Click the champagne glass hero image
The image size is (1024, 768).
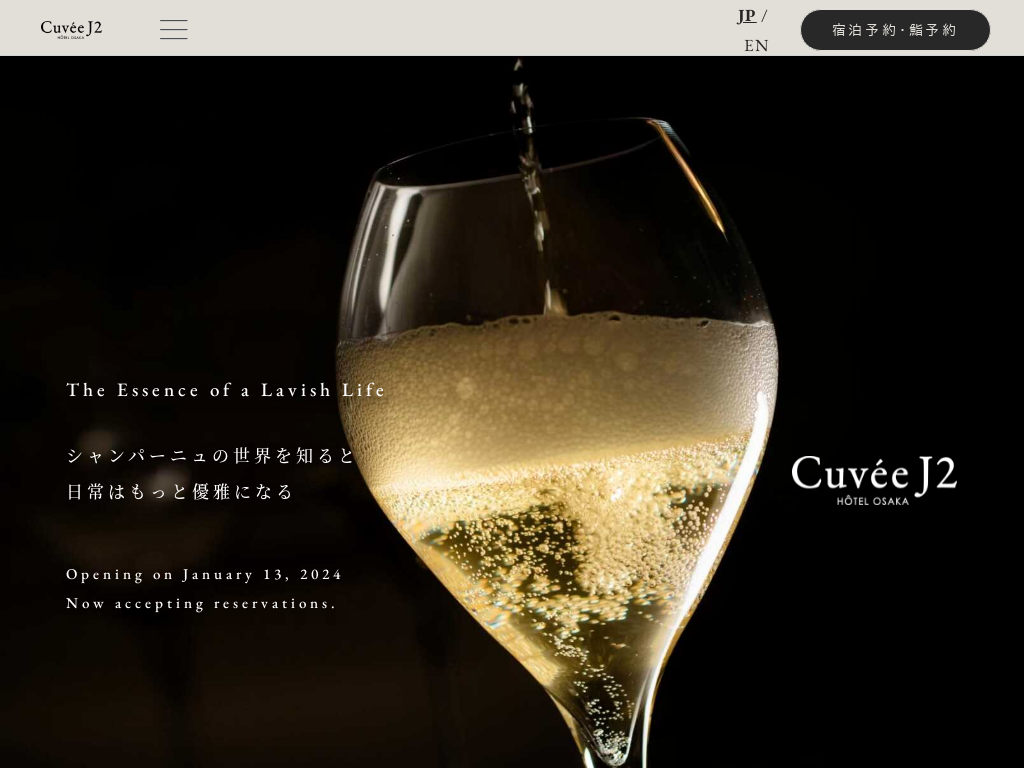tap(512, 411)
